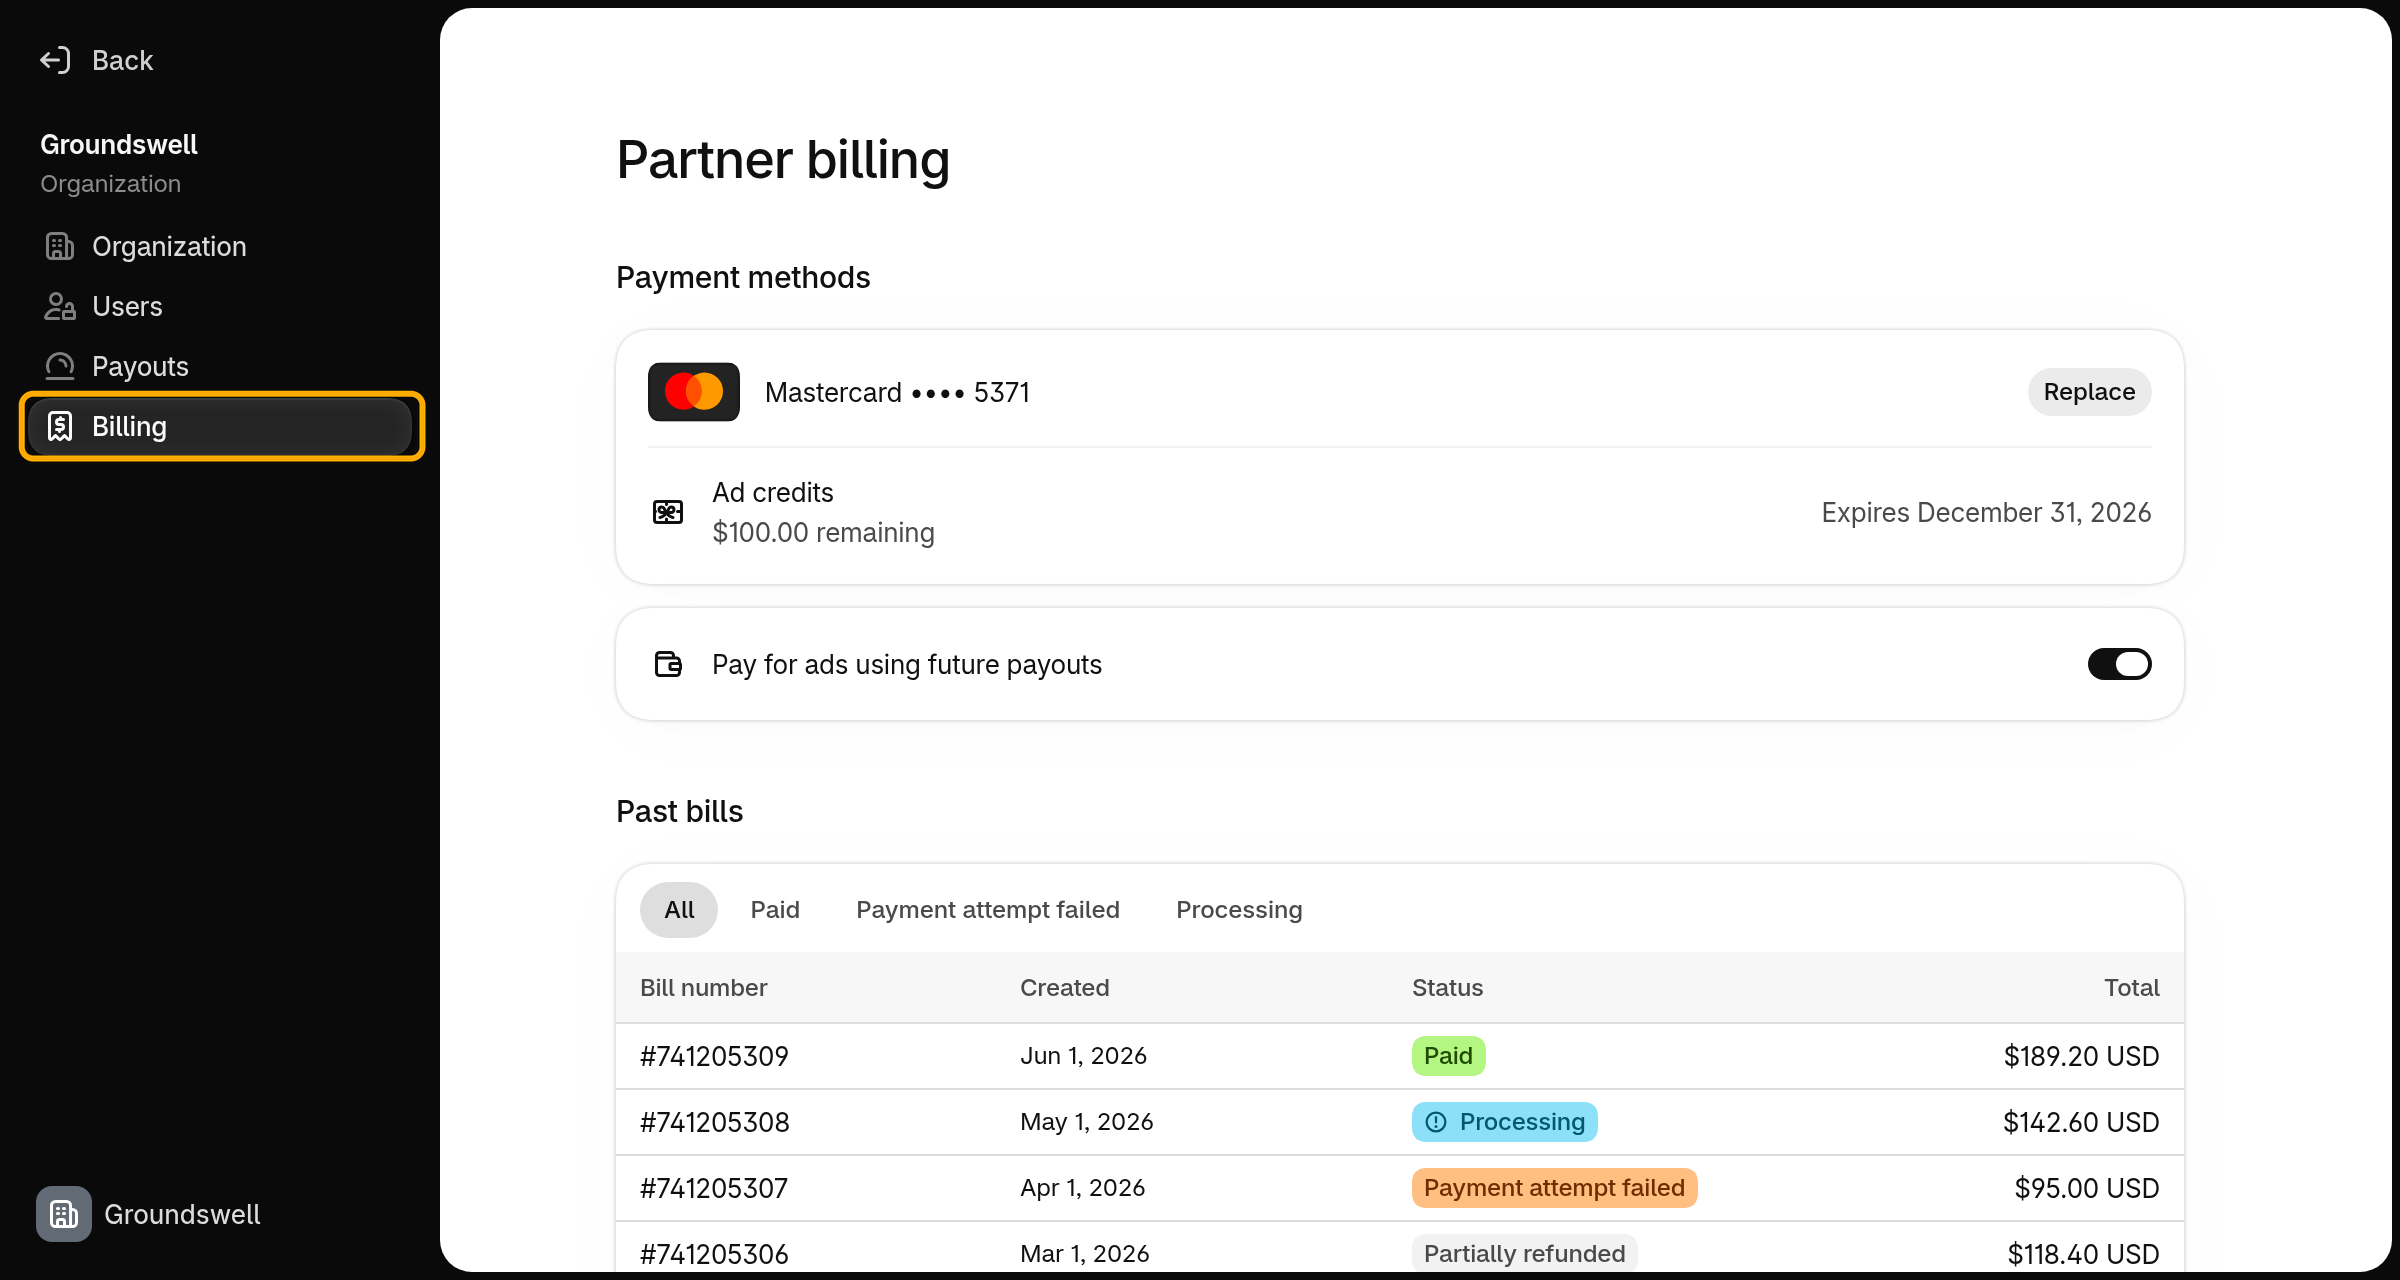This screenshot has width=2400, height=1280.
Task: Click the $142.60 USD total
Action: point(2081,1122)
